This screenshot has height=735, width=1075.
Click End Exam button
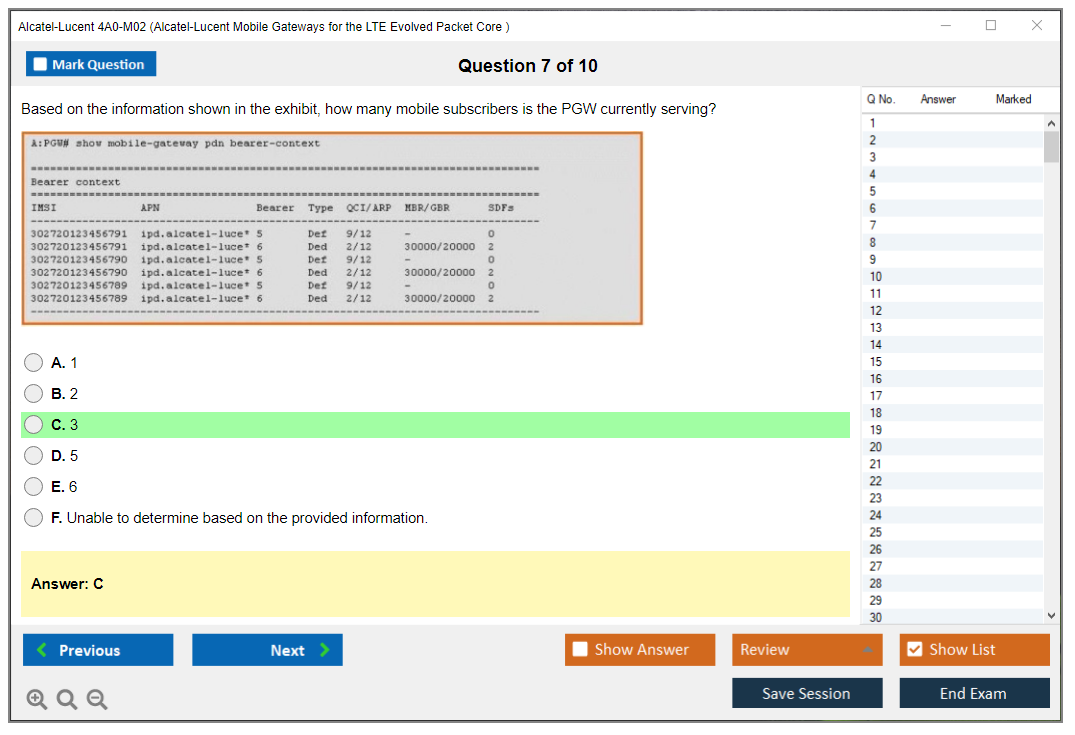[974, 693]
